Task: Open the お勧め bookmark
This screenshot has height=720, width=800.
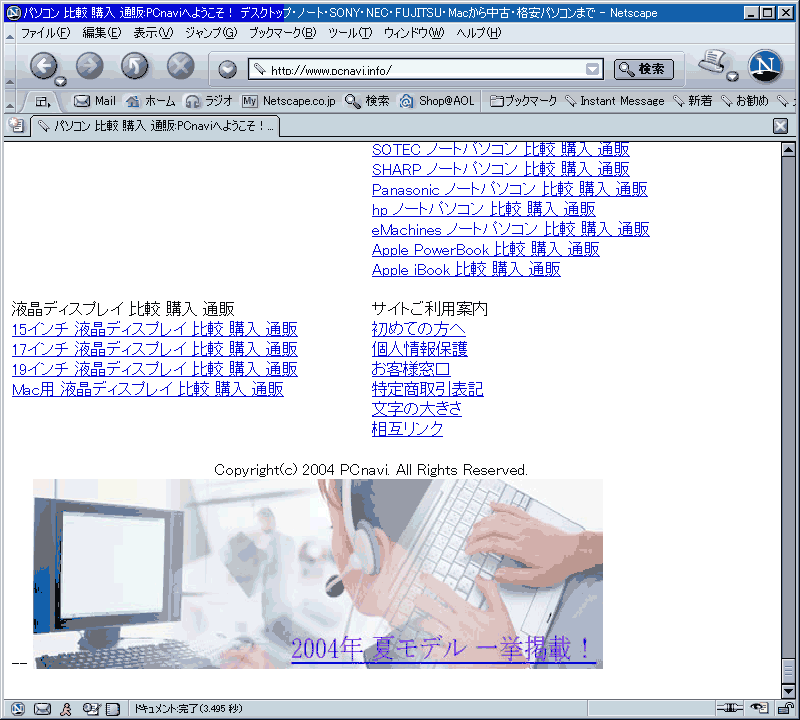Action: pos(744,101)
